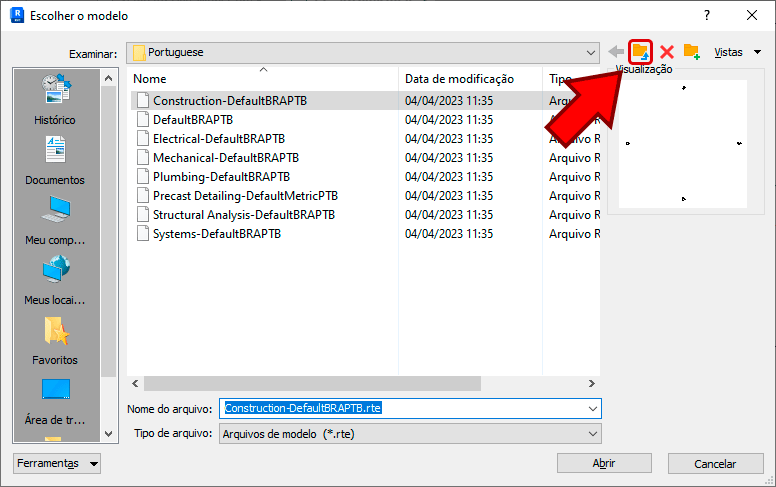Screen dimensions: 776x487
Task: Select the Construction-DefaultBRAPTB file name
Action: [x=230, y=100]
